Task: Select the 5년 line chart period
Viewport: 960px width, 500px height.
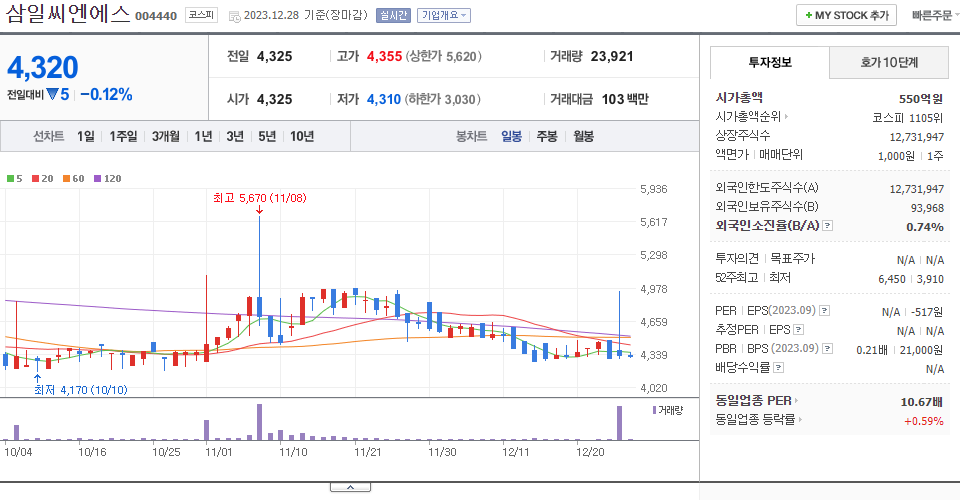Action: [267, 136]
